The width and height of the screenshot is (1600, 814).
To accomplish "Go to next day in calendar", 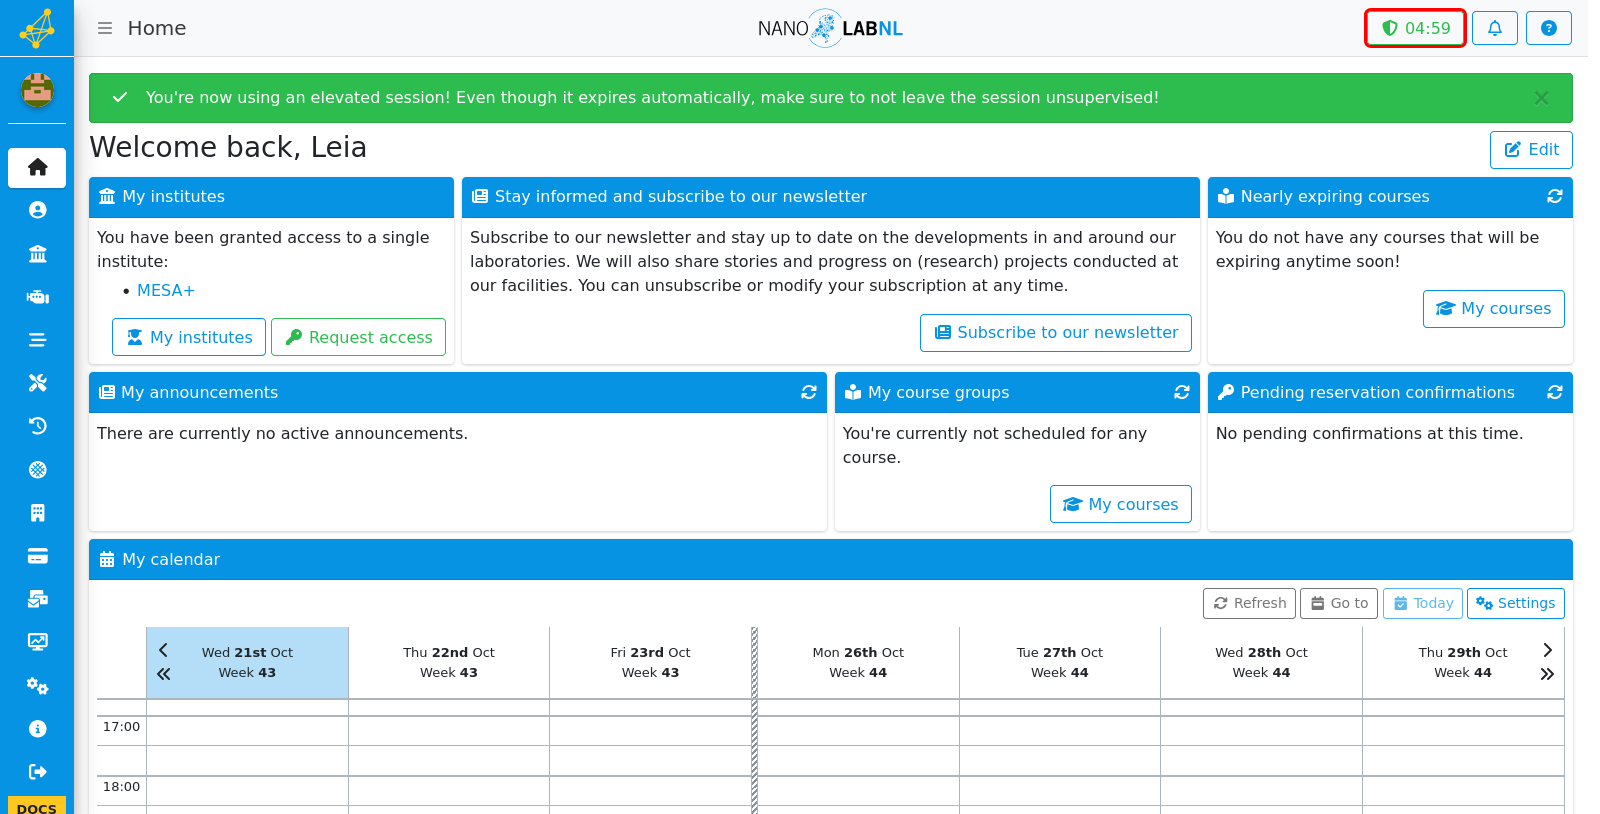I will pos(1547,650).
